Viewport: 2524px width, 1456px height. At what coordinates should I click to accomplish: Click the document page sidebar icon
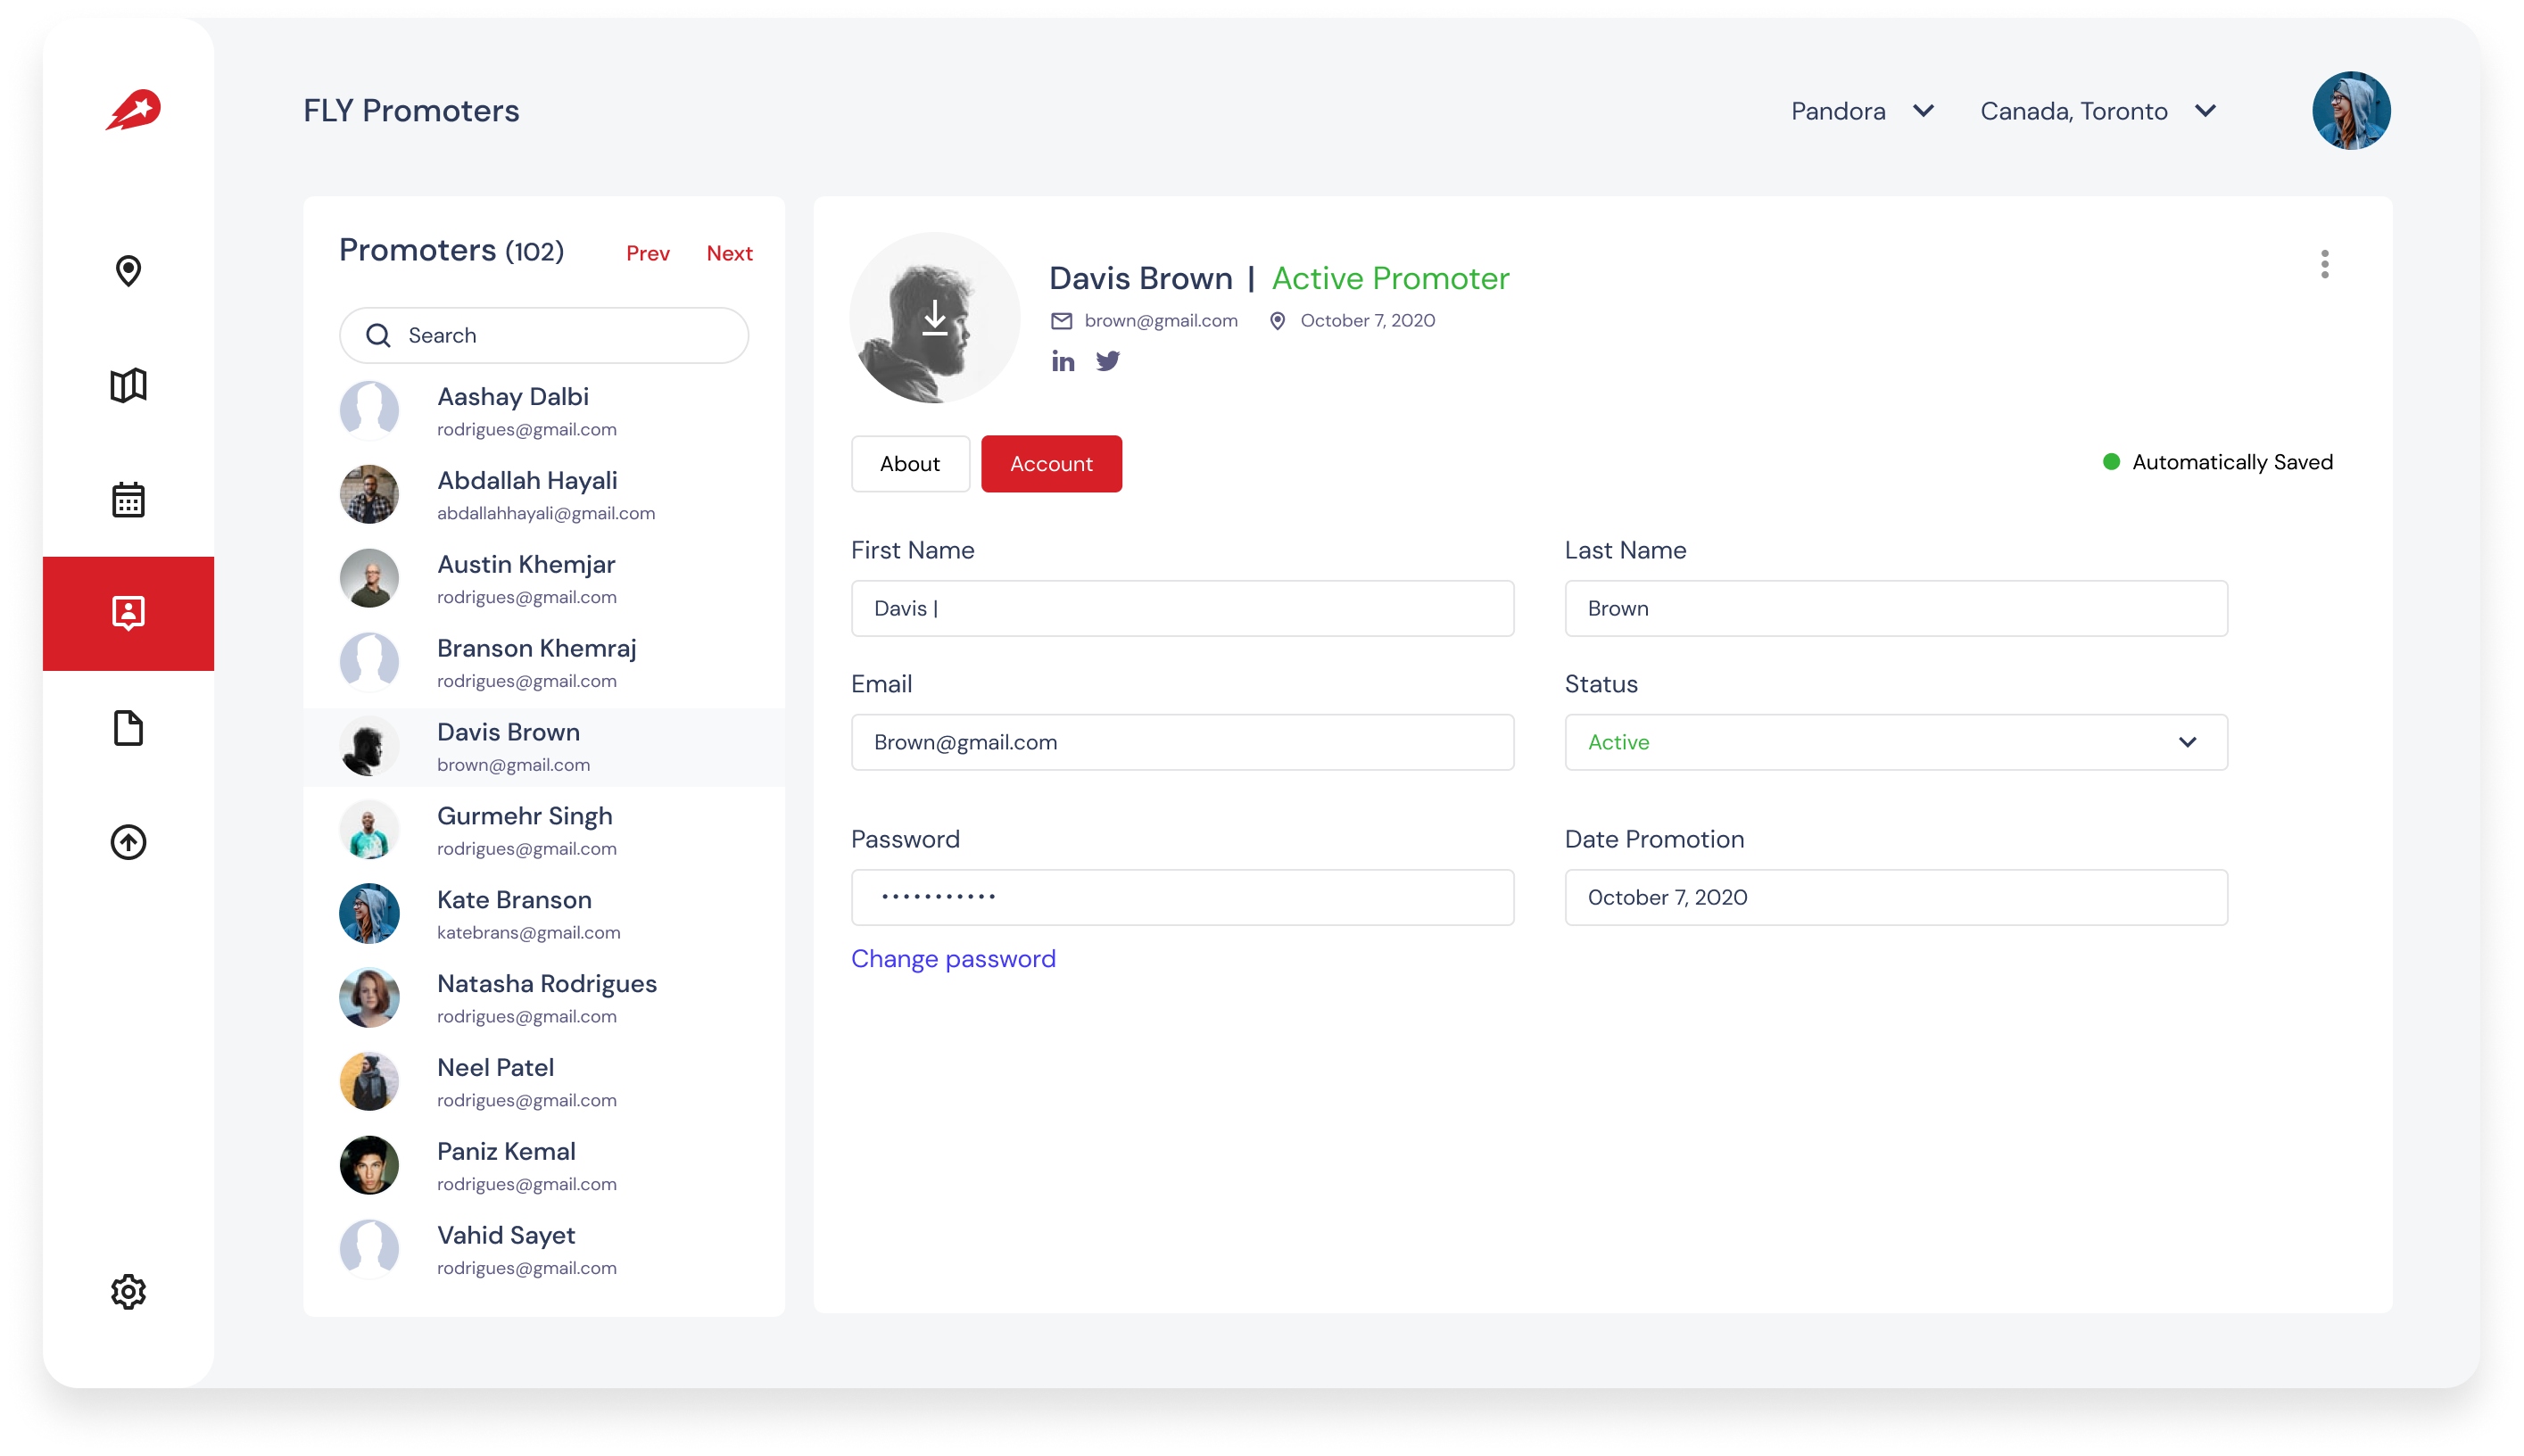pos(128,728)
